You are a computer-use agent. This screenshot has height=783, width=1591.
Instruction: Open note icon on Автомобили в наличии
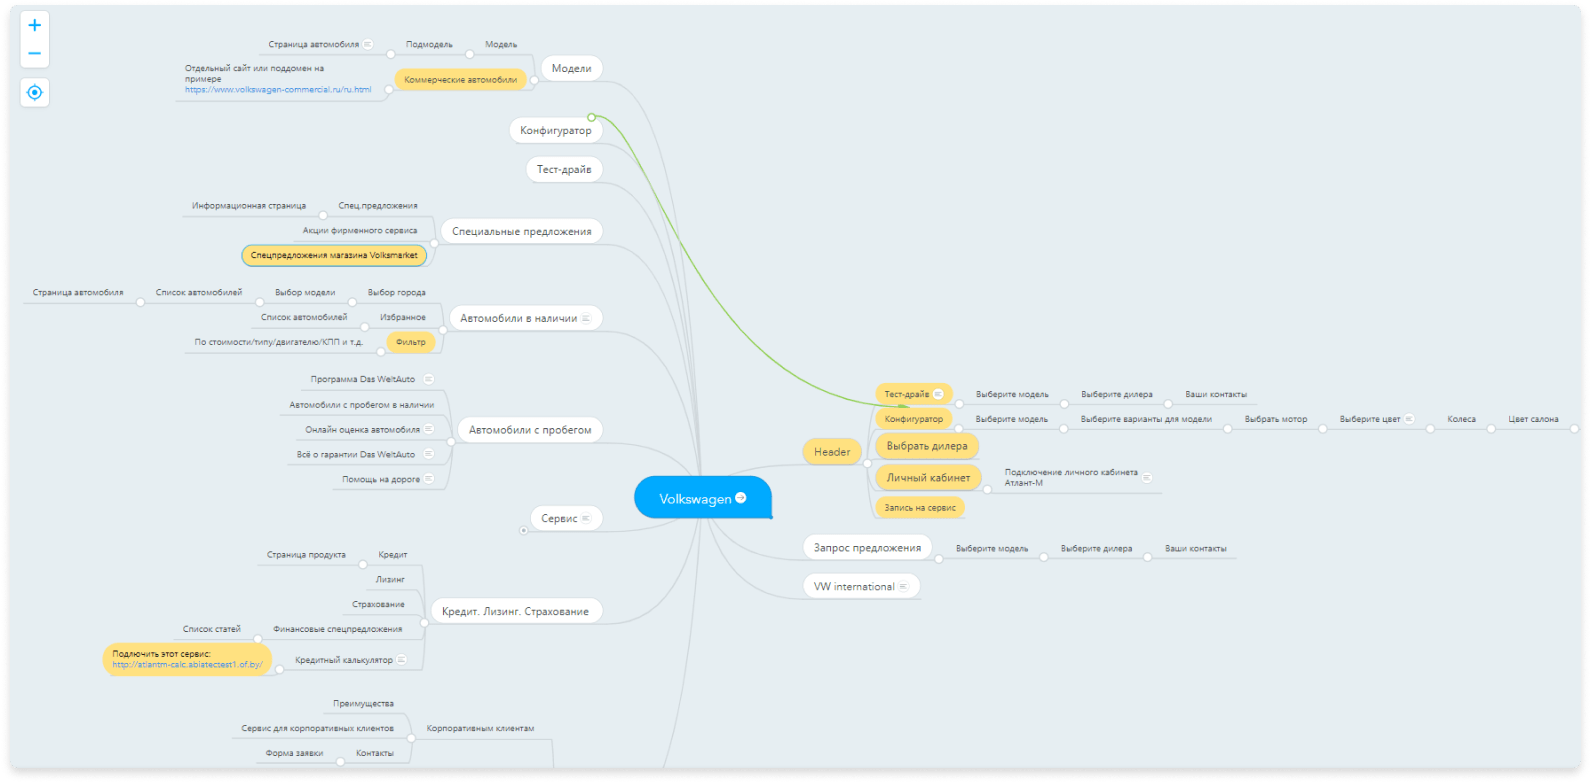click(586, 318)
